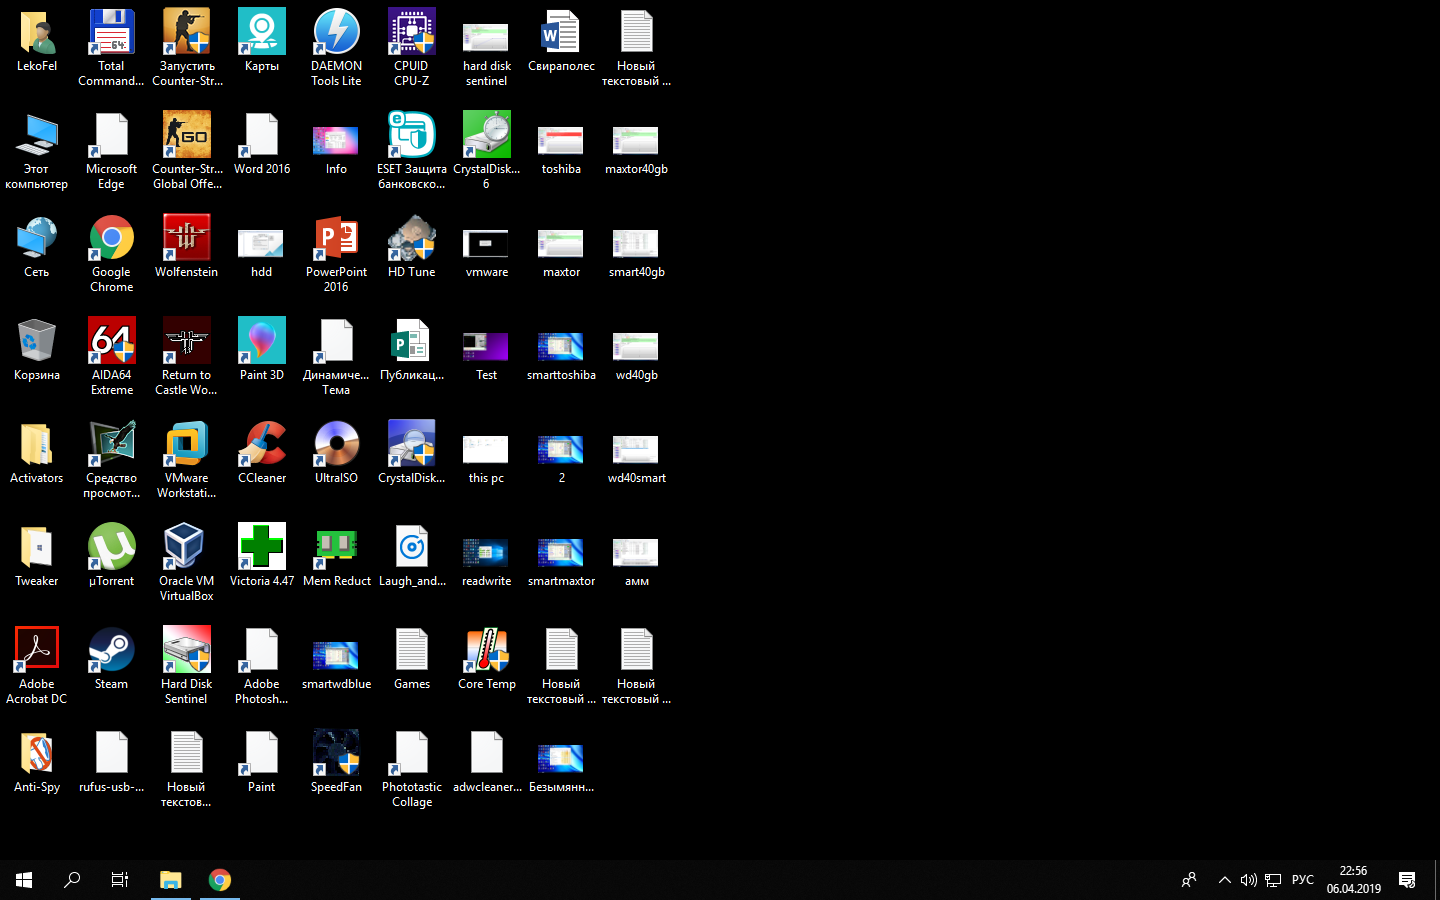Switch to Chrome on the taskbar

220,880
